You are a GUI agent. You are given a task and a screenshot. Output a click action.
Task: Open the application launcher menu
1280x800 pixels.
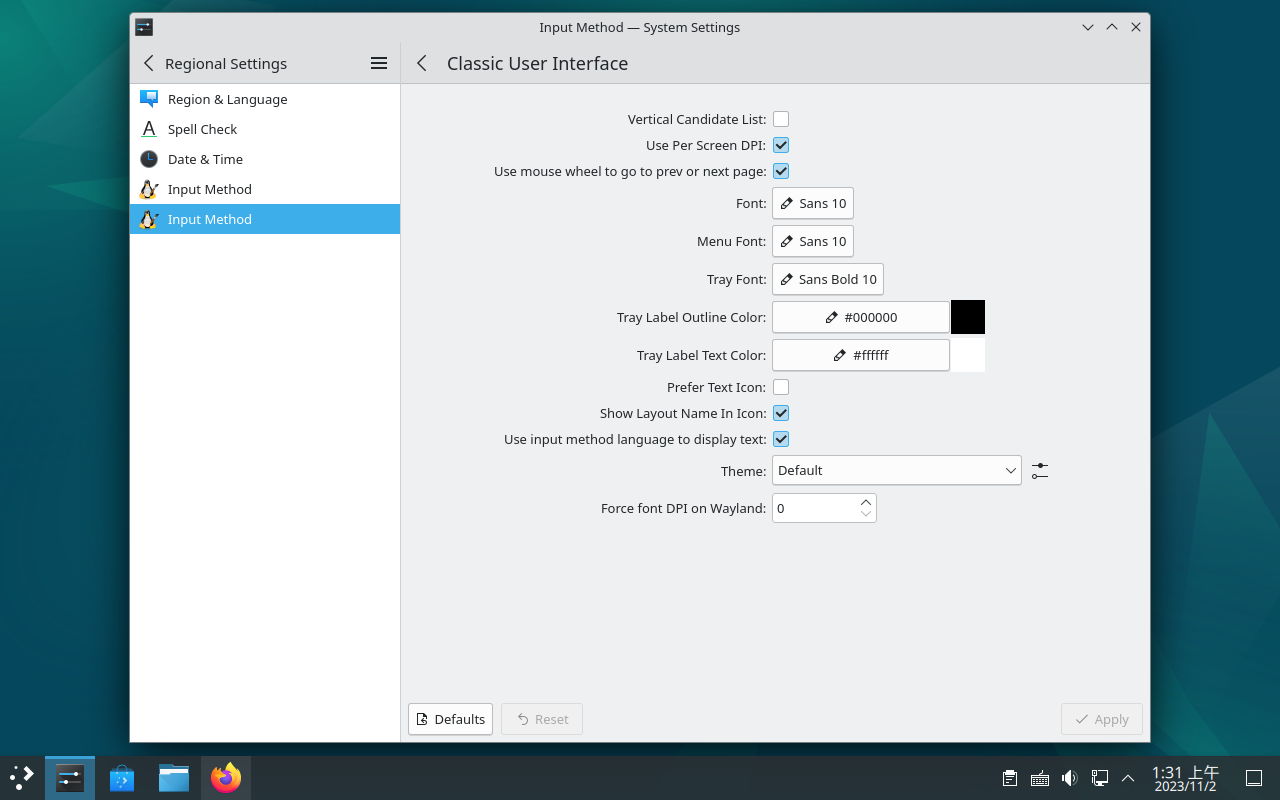(22, 777)
